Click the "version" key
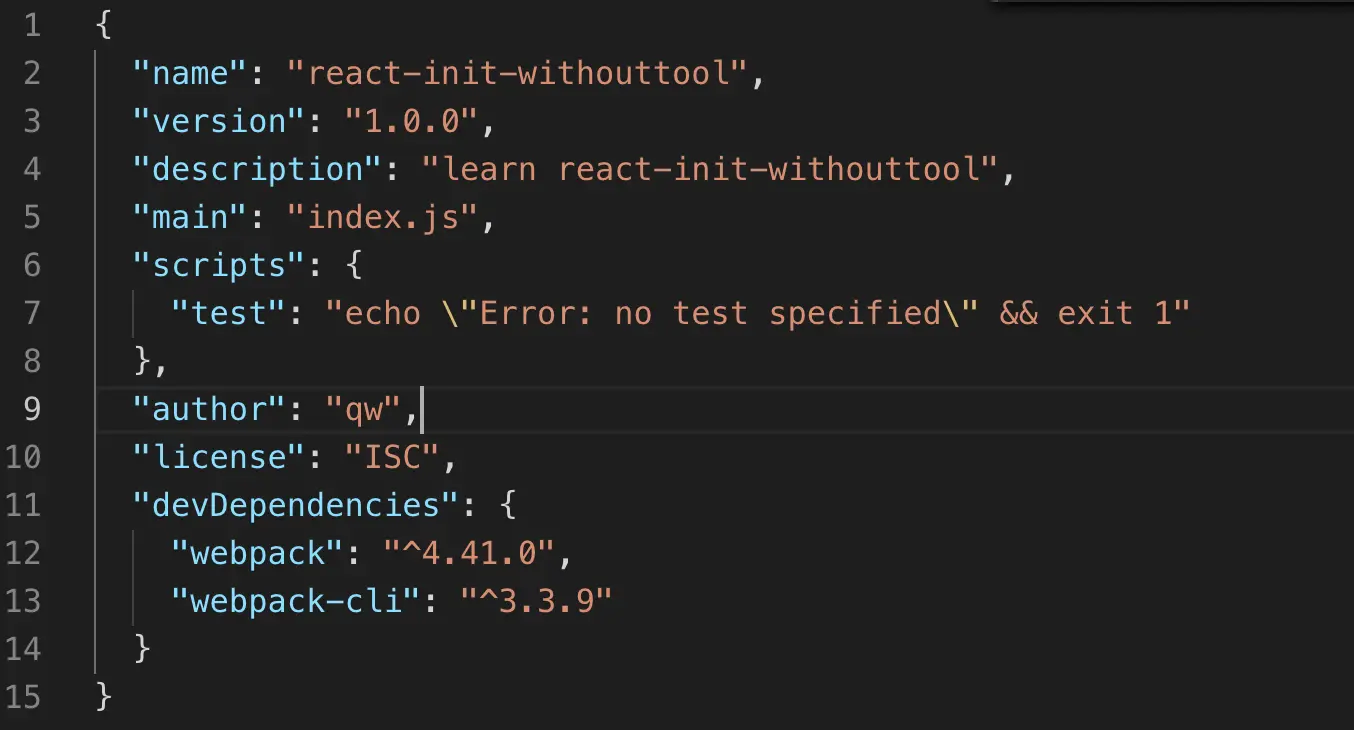This screenshot has height=730, width=1354. click(x=221, y=121)
